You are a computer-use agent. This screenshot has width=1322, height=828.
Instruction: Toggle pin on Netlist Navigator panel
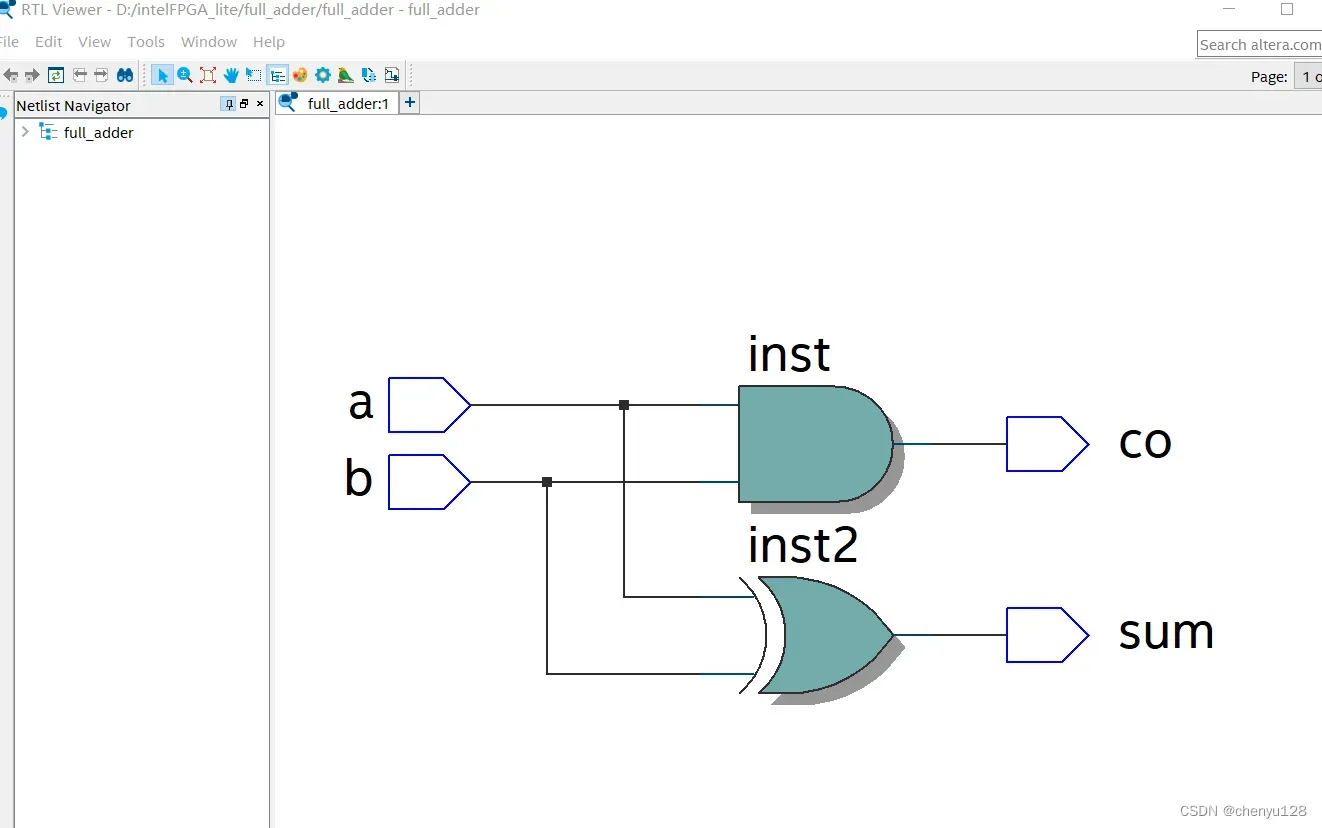point(229,104)
